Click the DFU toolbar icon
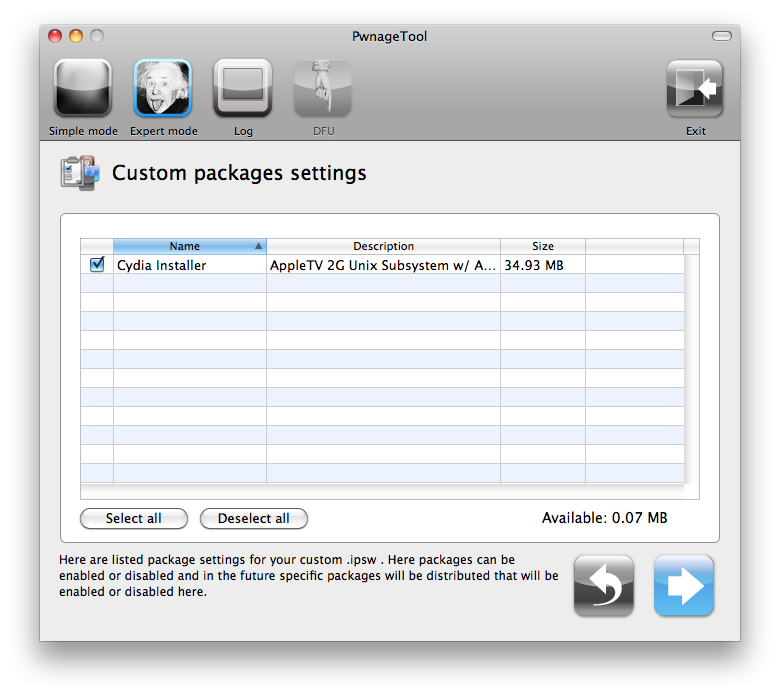This screenshot has height=696, width=780. tap(323, 89)
